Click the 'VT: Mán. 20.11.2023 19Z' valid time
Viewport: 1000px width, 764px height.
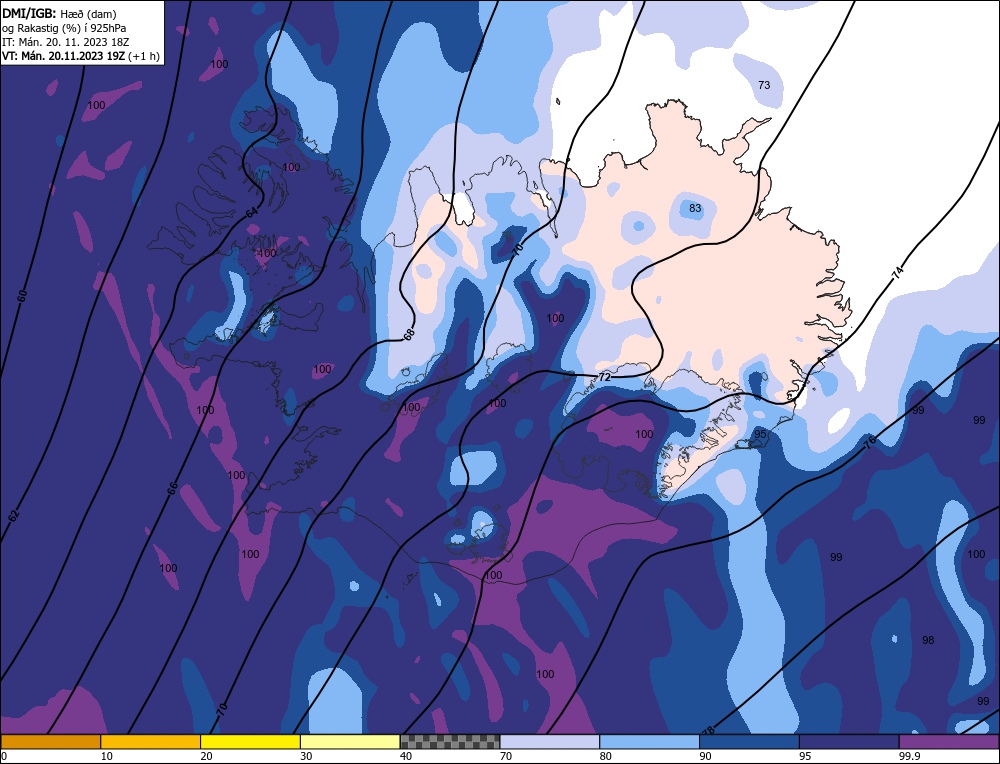point(64,56)
